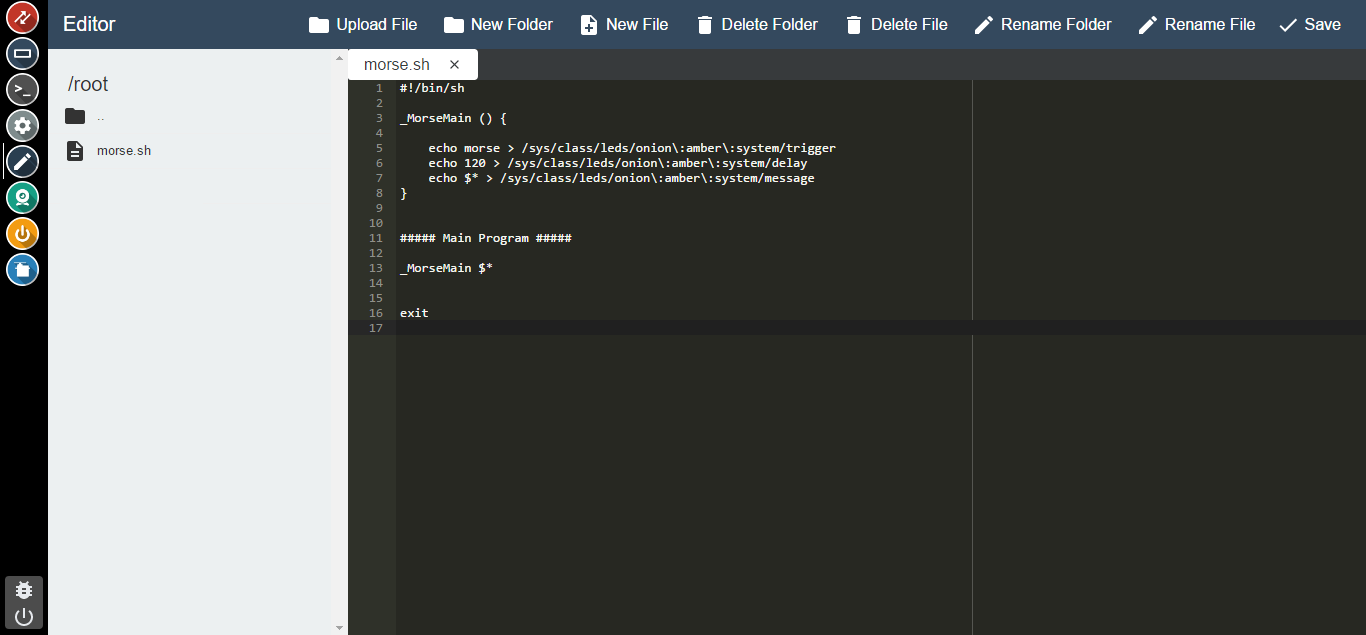Open the red arrows app in sidebar
The width and height of the screenshot is (1366, 635).
23,17
